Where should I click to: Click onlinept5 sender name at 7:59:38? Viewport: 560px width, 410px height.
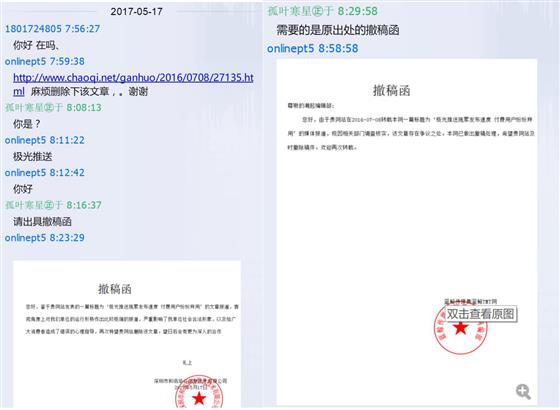tap(25, 61)
